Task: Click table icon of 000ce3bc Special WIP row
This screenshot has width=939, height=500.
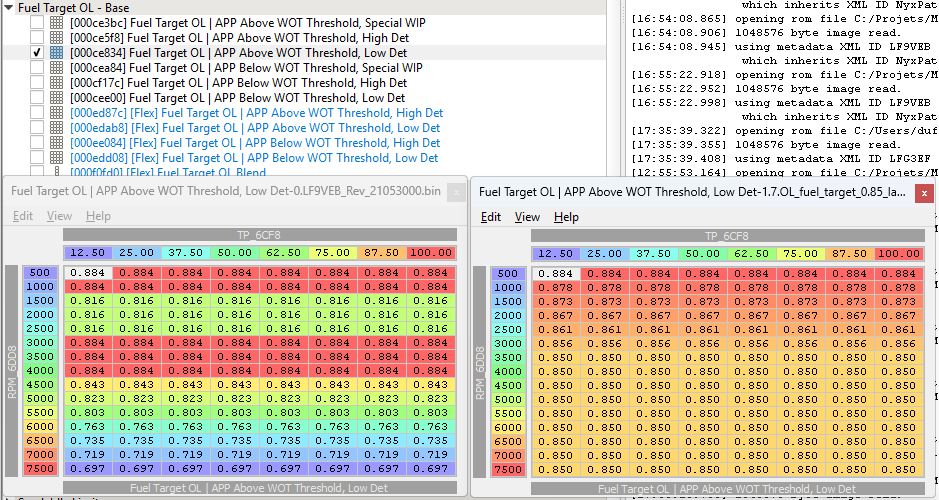Action: point(56,23)
